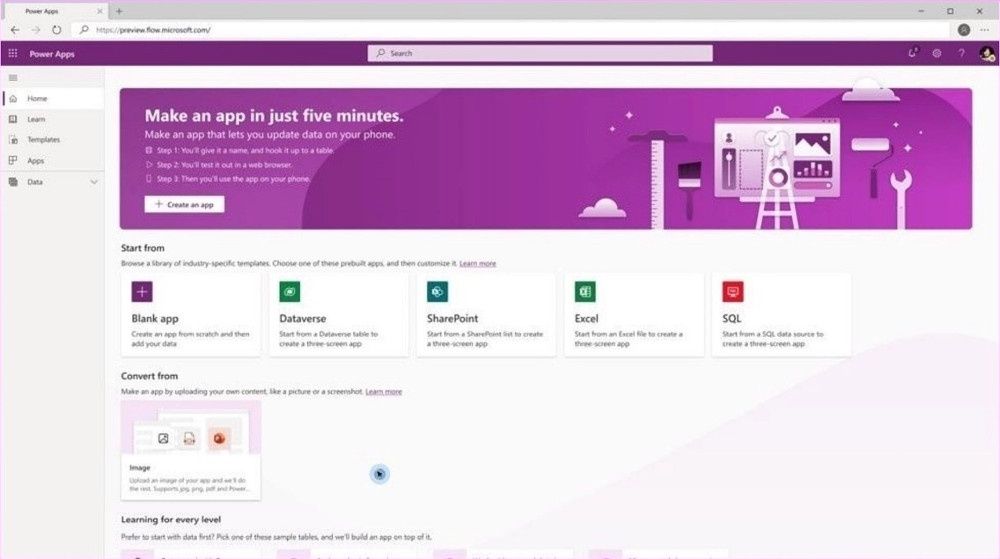1000x559 pixels.
Task: Click the SQL tile icon
Action: pos(733,292)
